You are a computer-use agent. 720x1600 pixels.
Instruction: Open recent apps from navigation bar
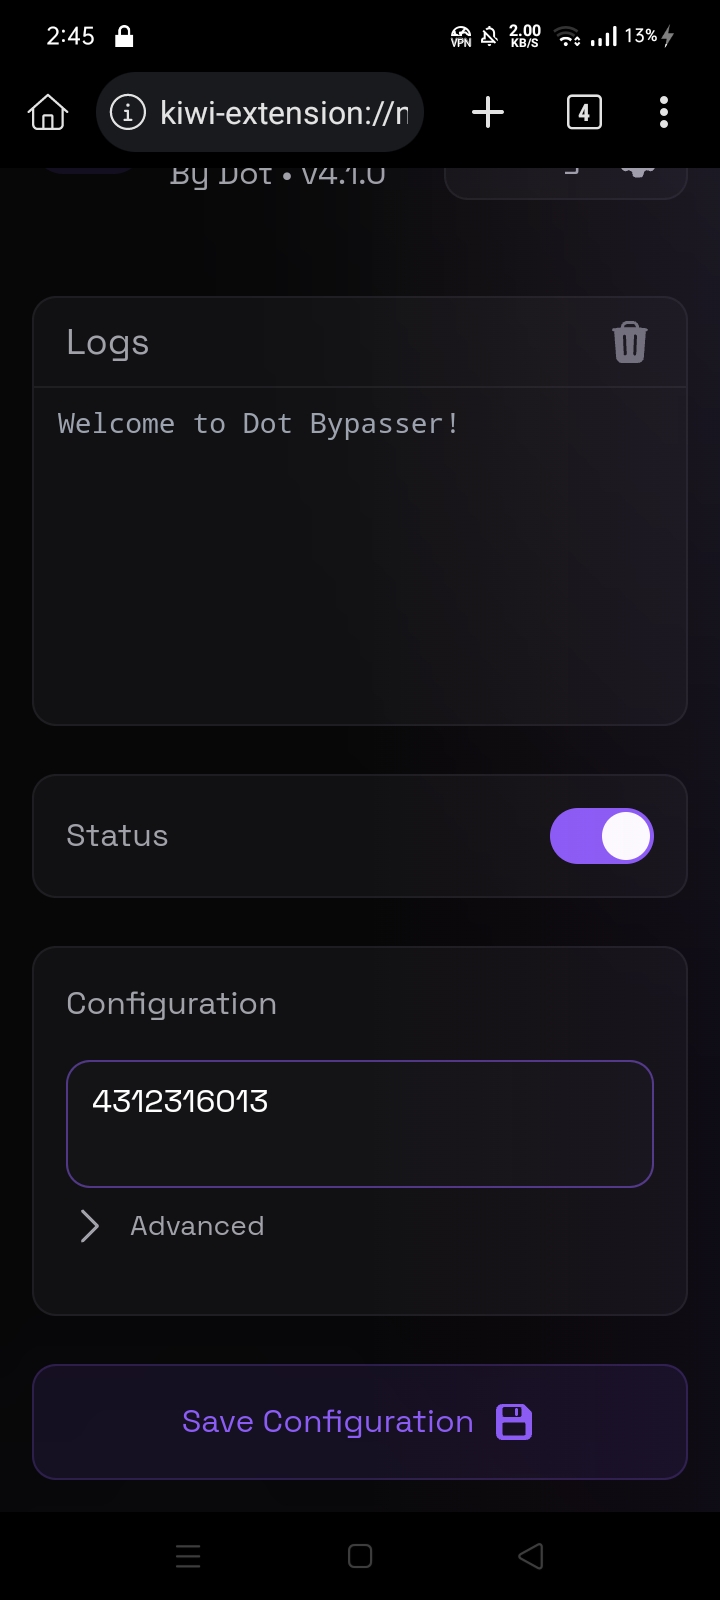[x=188, y=1556]
